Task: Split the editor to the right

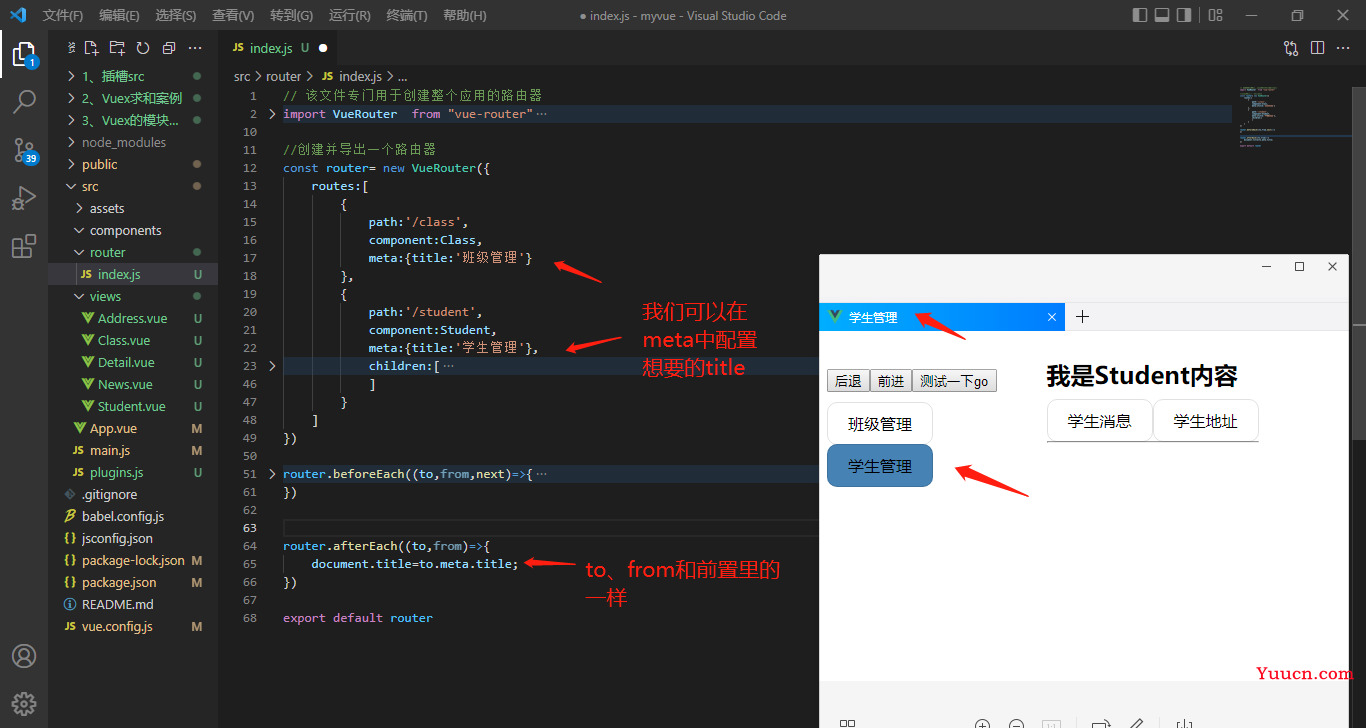Action: (1317, 48)
